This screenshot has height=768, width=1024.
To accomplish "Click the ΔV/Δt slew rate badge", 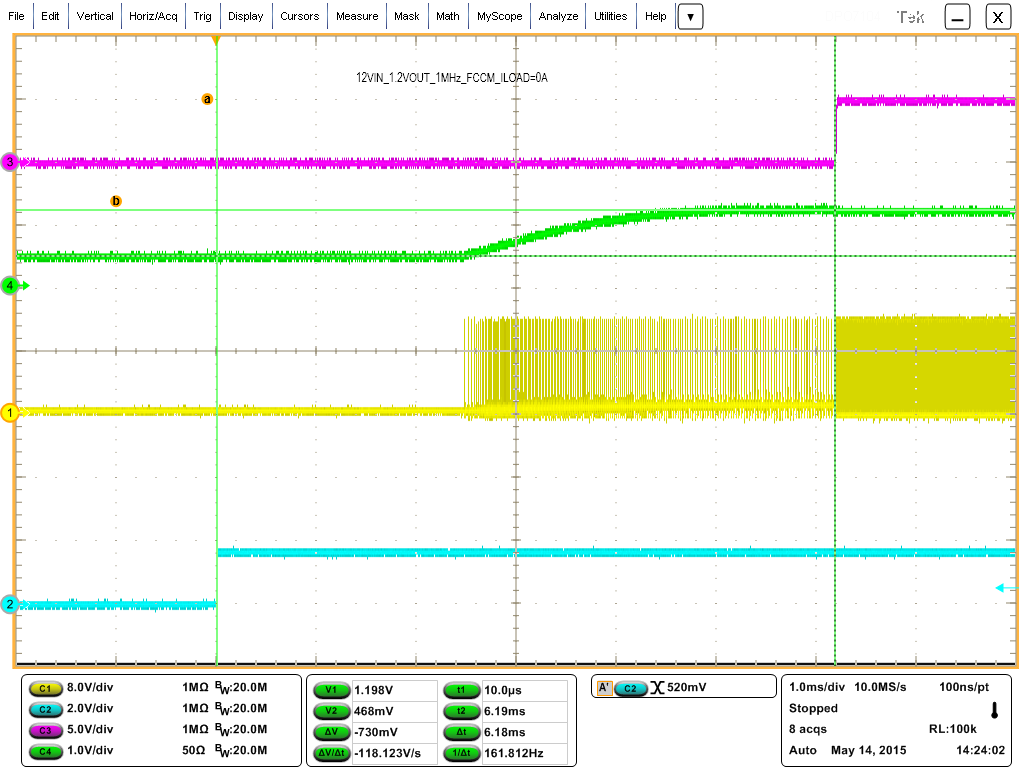I will click(x=333, y=751).
